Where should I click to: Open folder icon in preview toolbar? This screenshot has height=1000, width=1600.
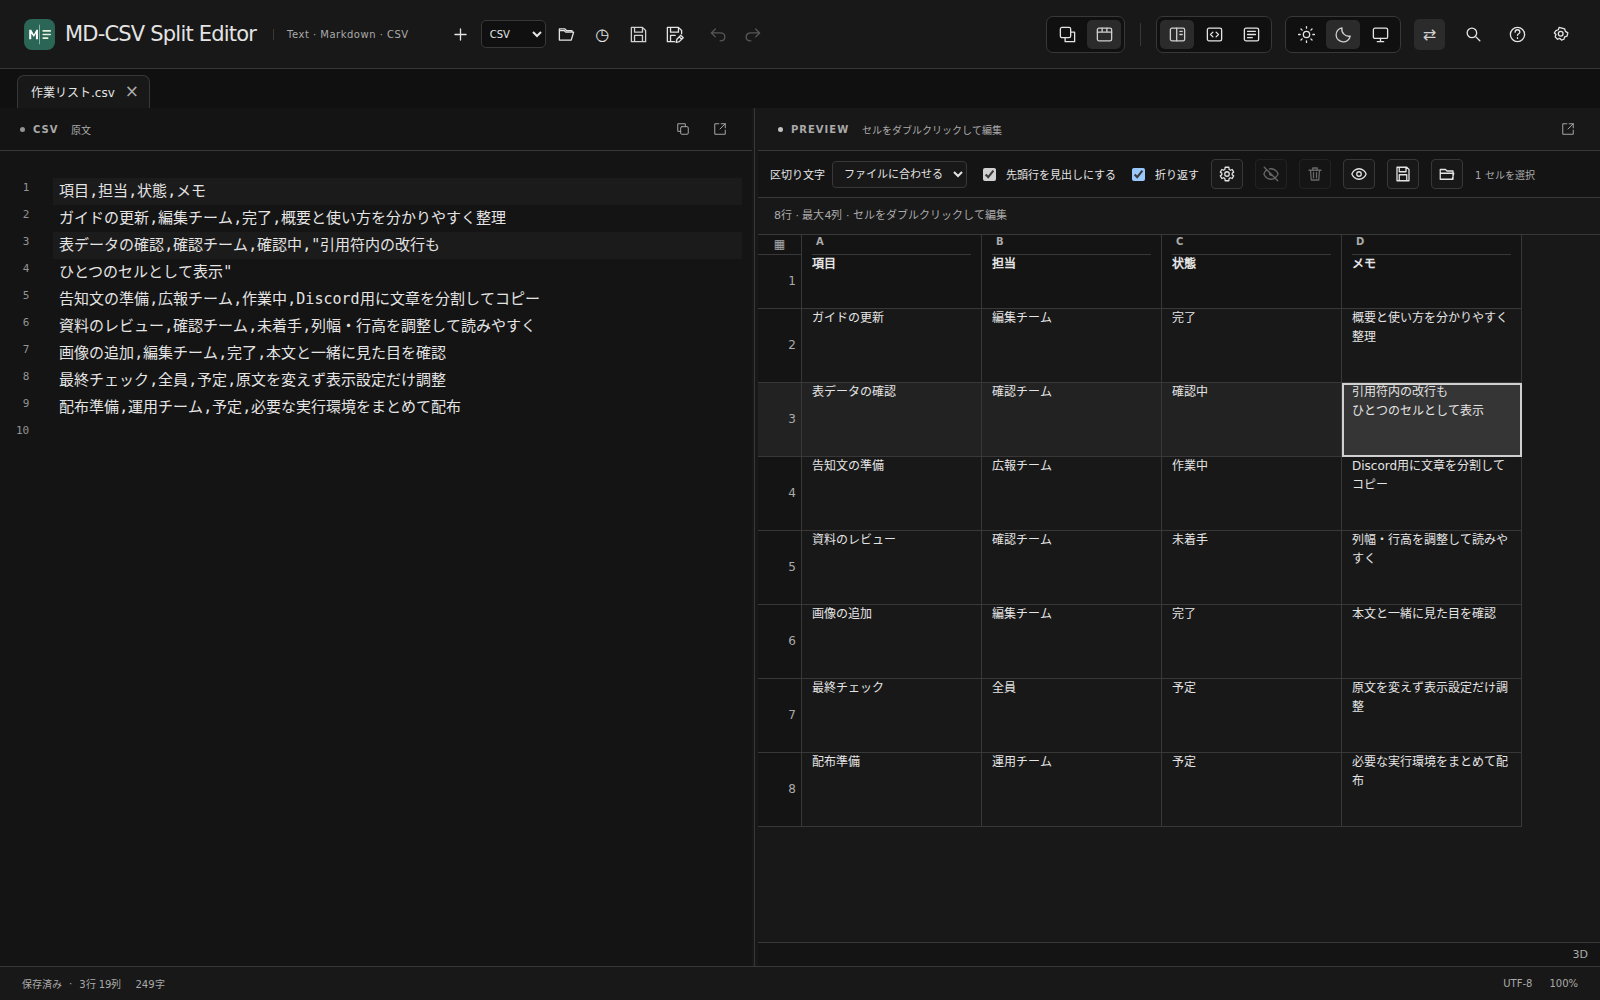point(1447,174)
